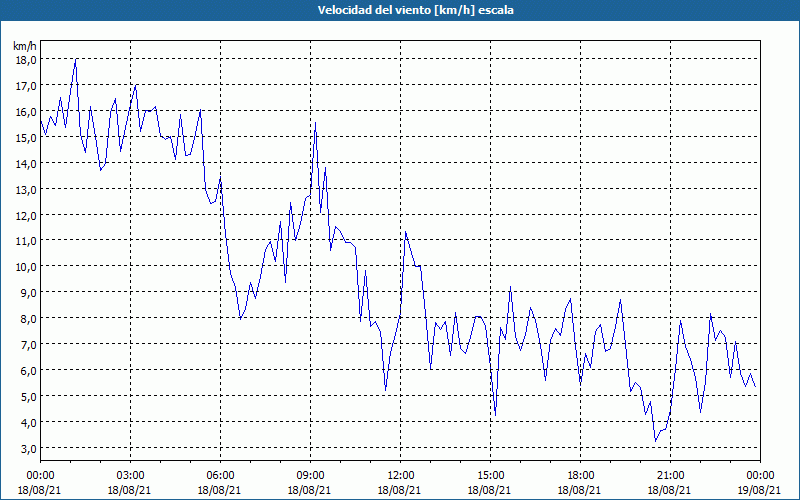This screenshot has height=500, width=800.
Task: Click the 13,0 y-axis value
Action: click(26, 190)
